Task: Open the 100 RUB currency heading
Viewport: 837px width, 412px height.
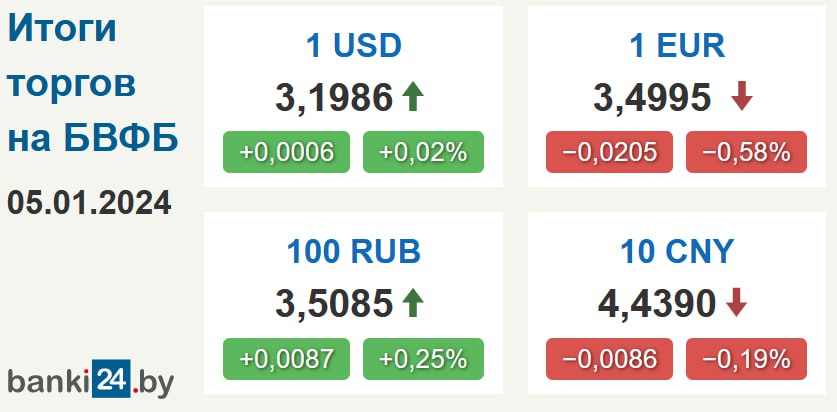Action: click(x=353, y=251)
